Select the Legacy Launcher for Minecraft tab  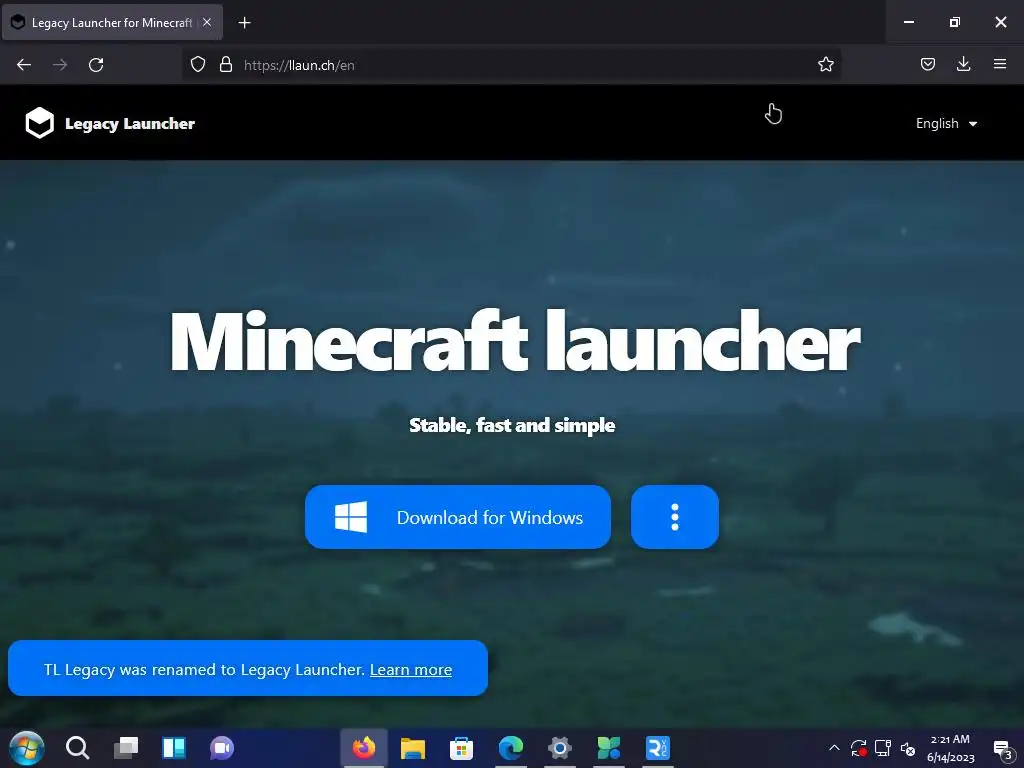point(112,23)
